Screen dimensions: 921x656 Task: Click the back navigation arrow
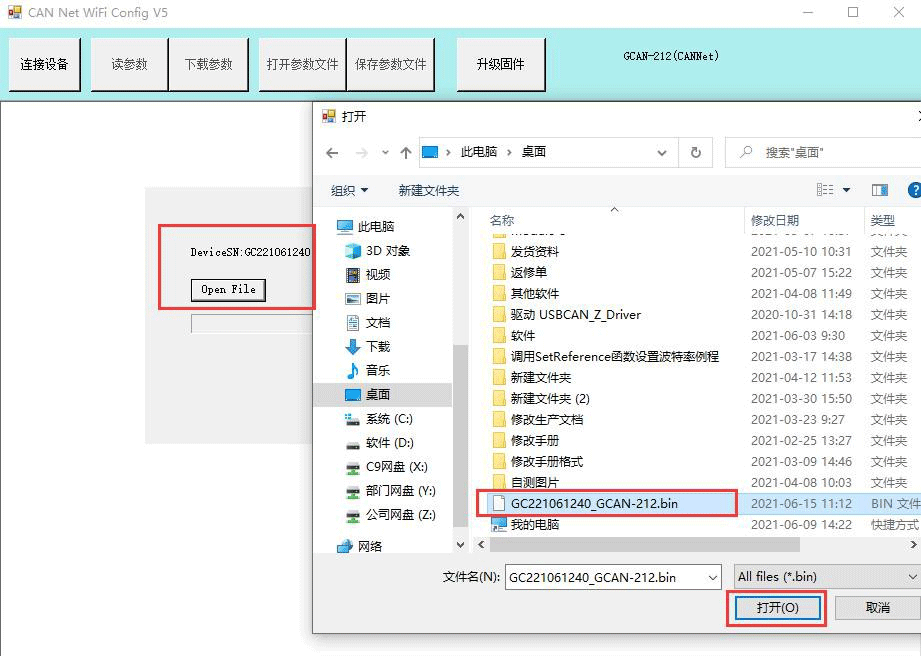click(x=333, y=153)
